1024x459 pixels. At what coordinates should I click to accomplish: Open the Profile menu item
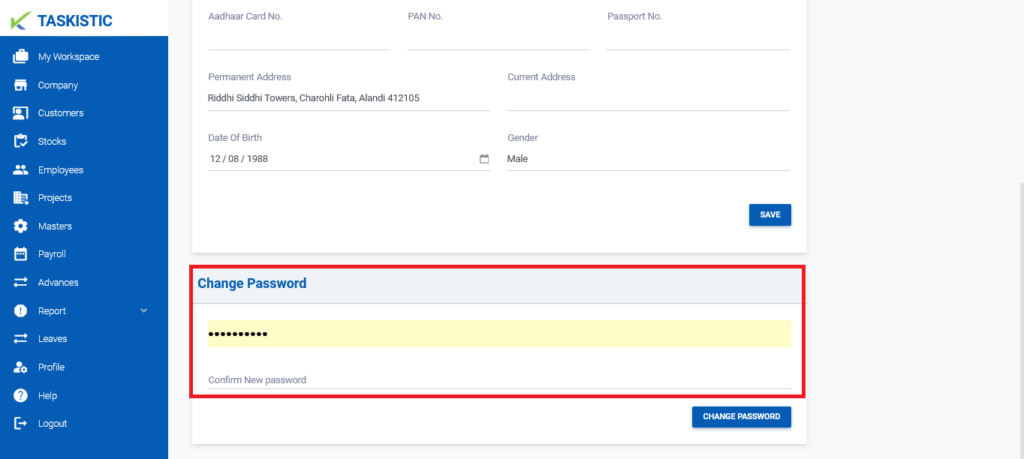coord(51,367)
